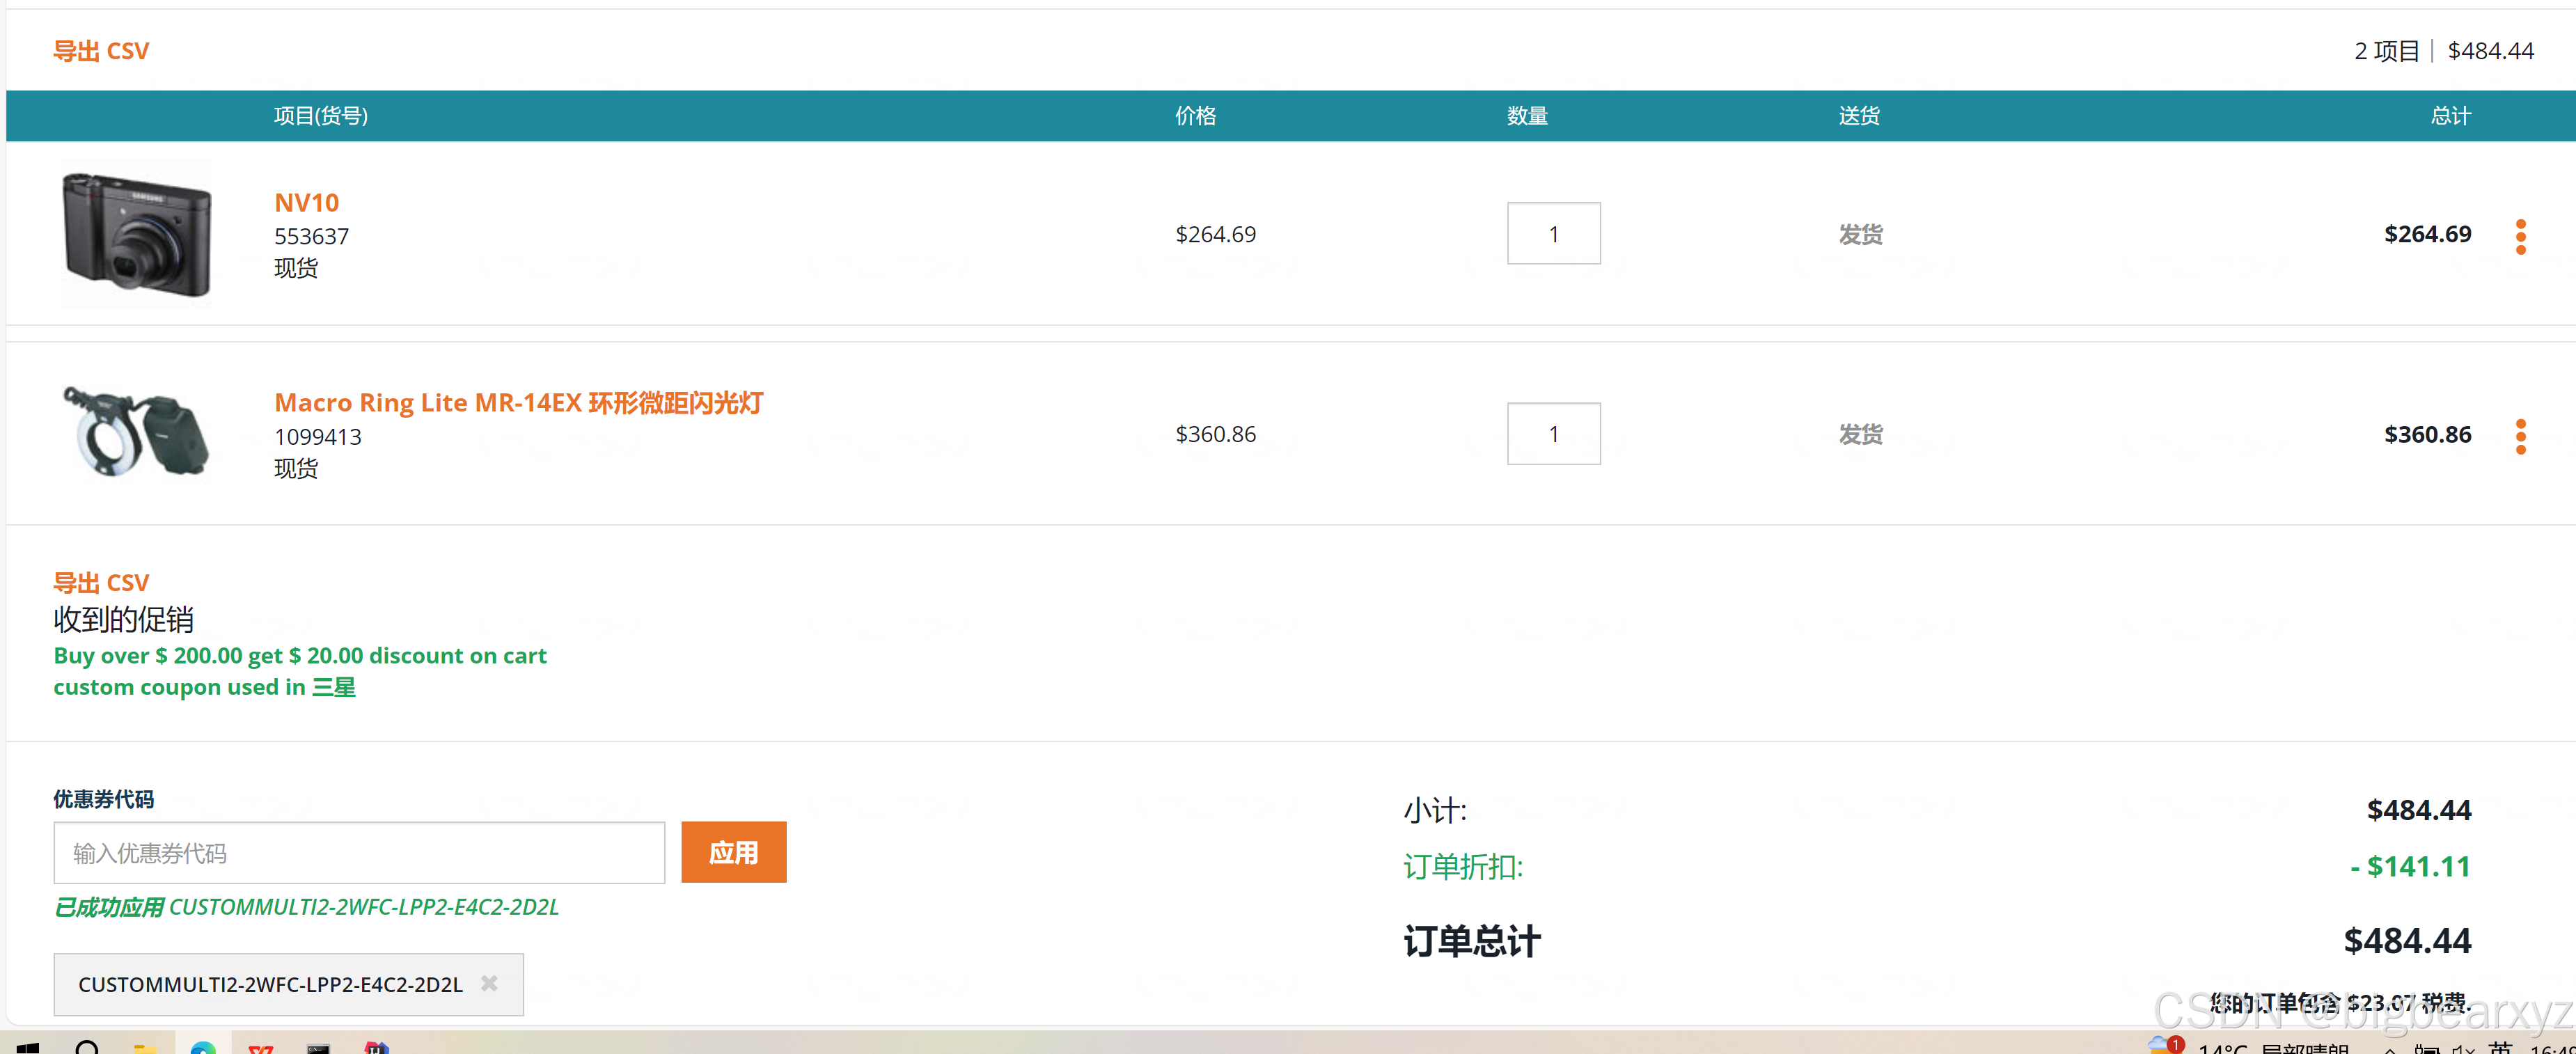Select 发货 delivery option for NV10
Viewport: 2576px width, 1054px height.
(1860, 234)
